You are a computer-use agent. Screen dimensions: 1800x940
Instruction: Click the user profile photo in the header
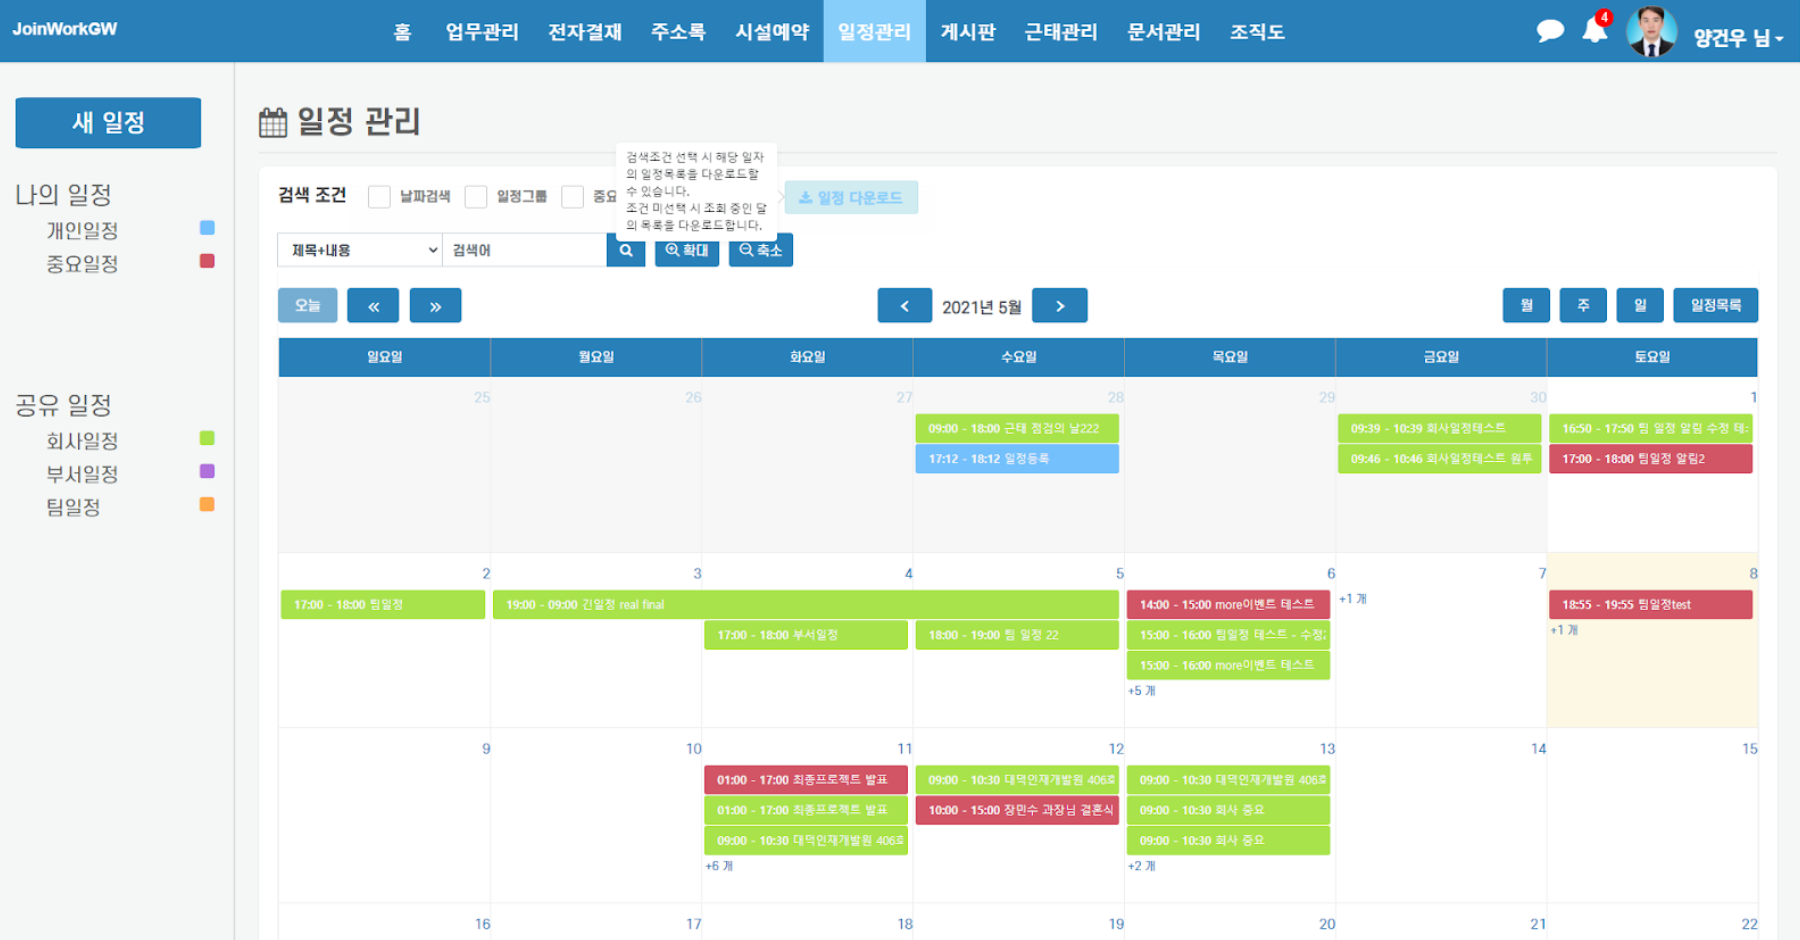[1652, 31]
